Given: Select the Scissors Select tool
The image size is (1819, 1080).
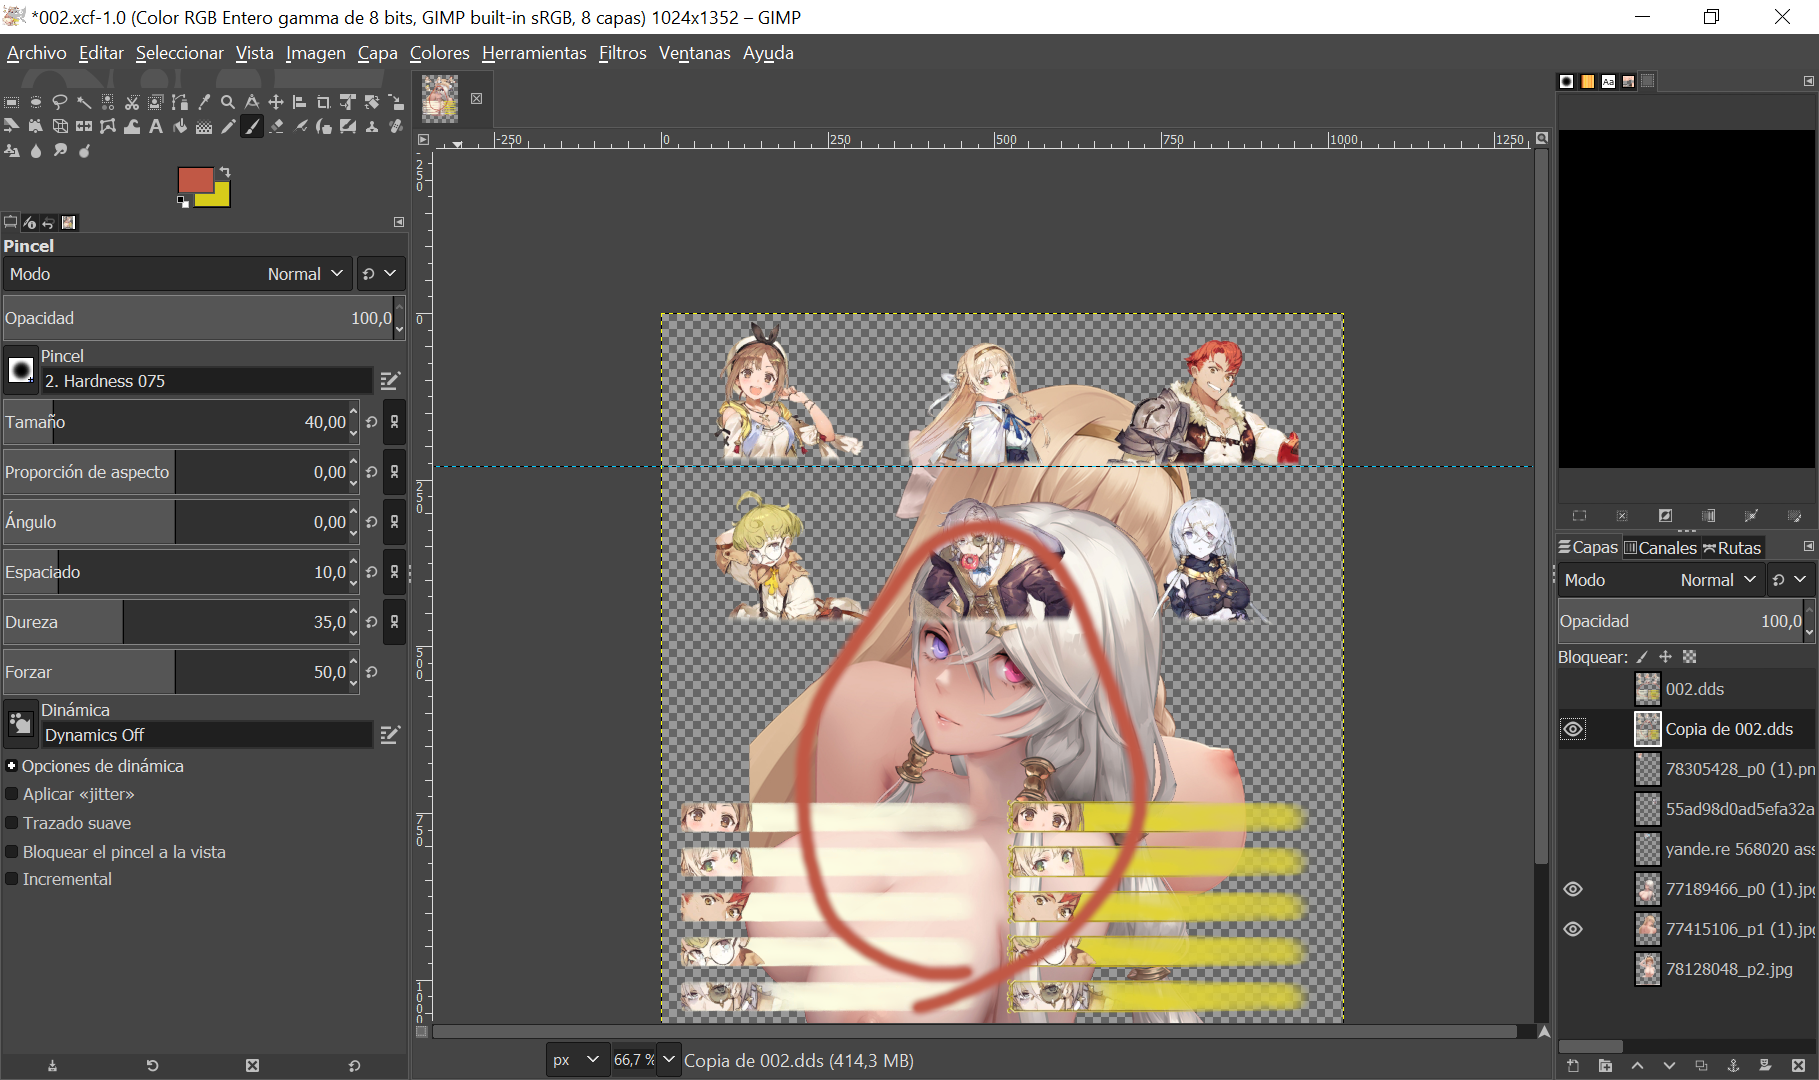Looking at the screenshot, I should 132,102.
